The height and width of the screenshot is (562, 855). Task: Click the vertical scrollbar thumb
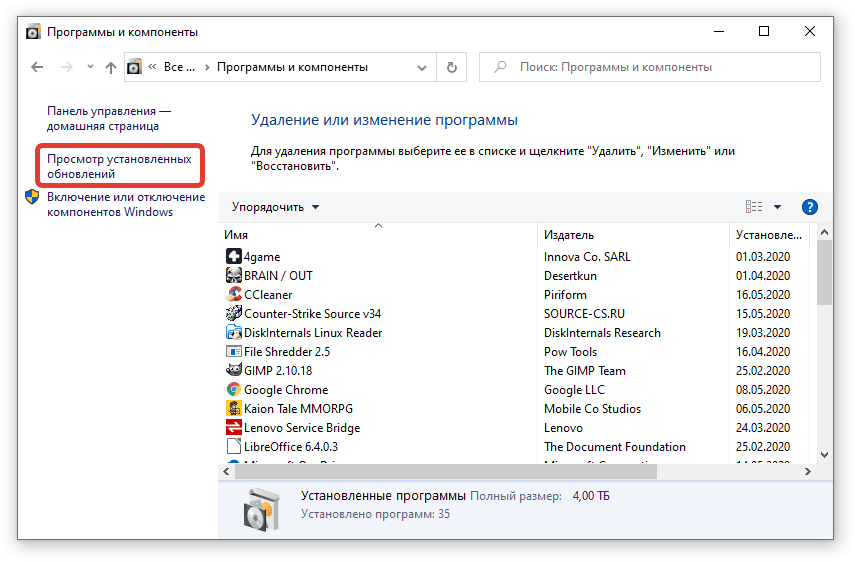click(x=824, y=273)
